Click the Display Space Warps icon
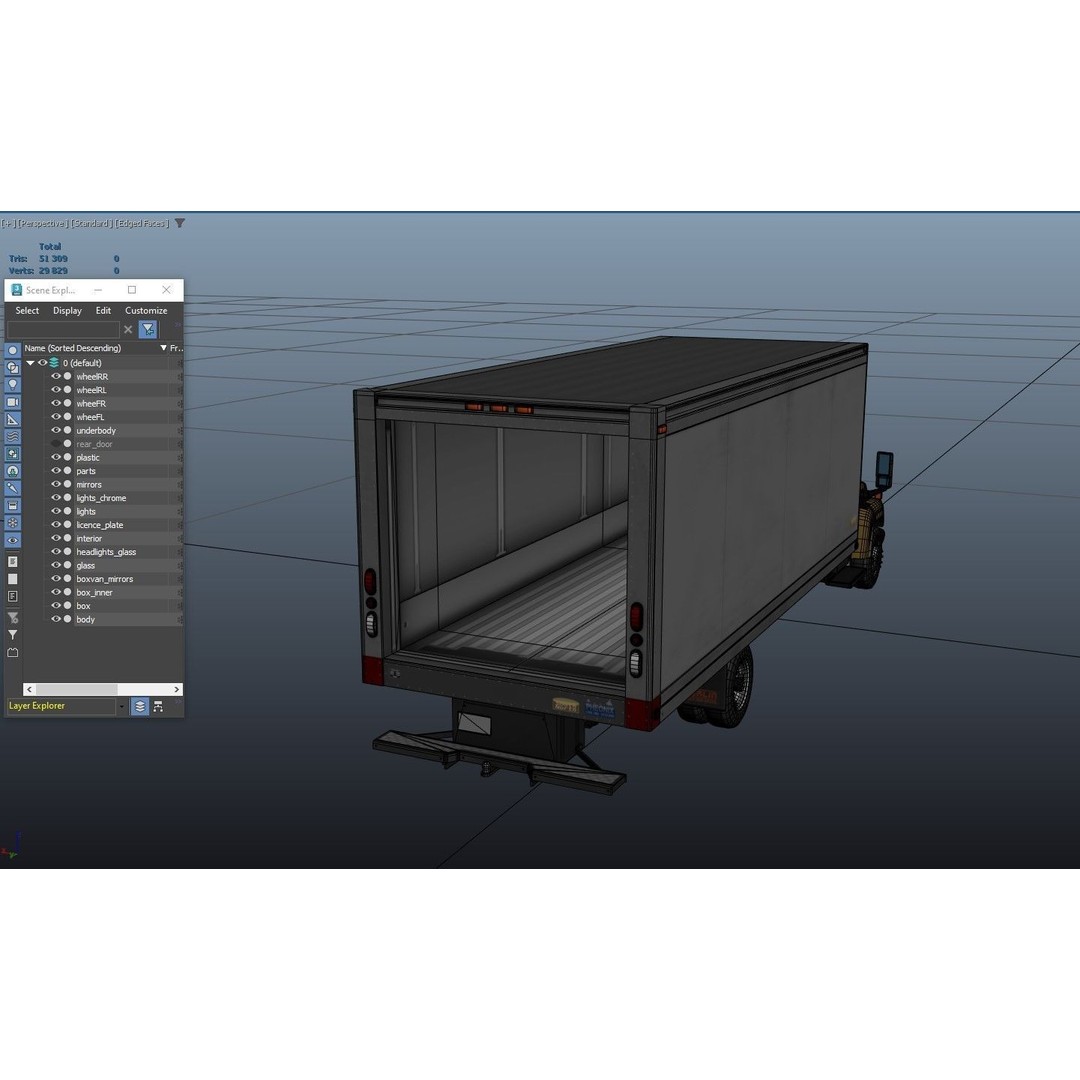Viewport: 1080px width, 1080px height. click(x=12, y=437)
